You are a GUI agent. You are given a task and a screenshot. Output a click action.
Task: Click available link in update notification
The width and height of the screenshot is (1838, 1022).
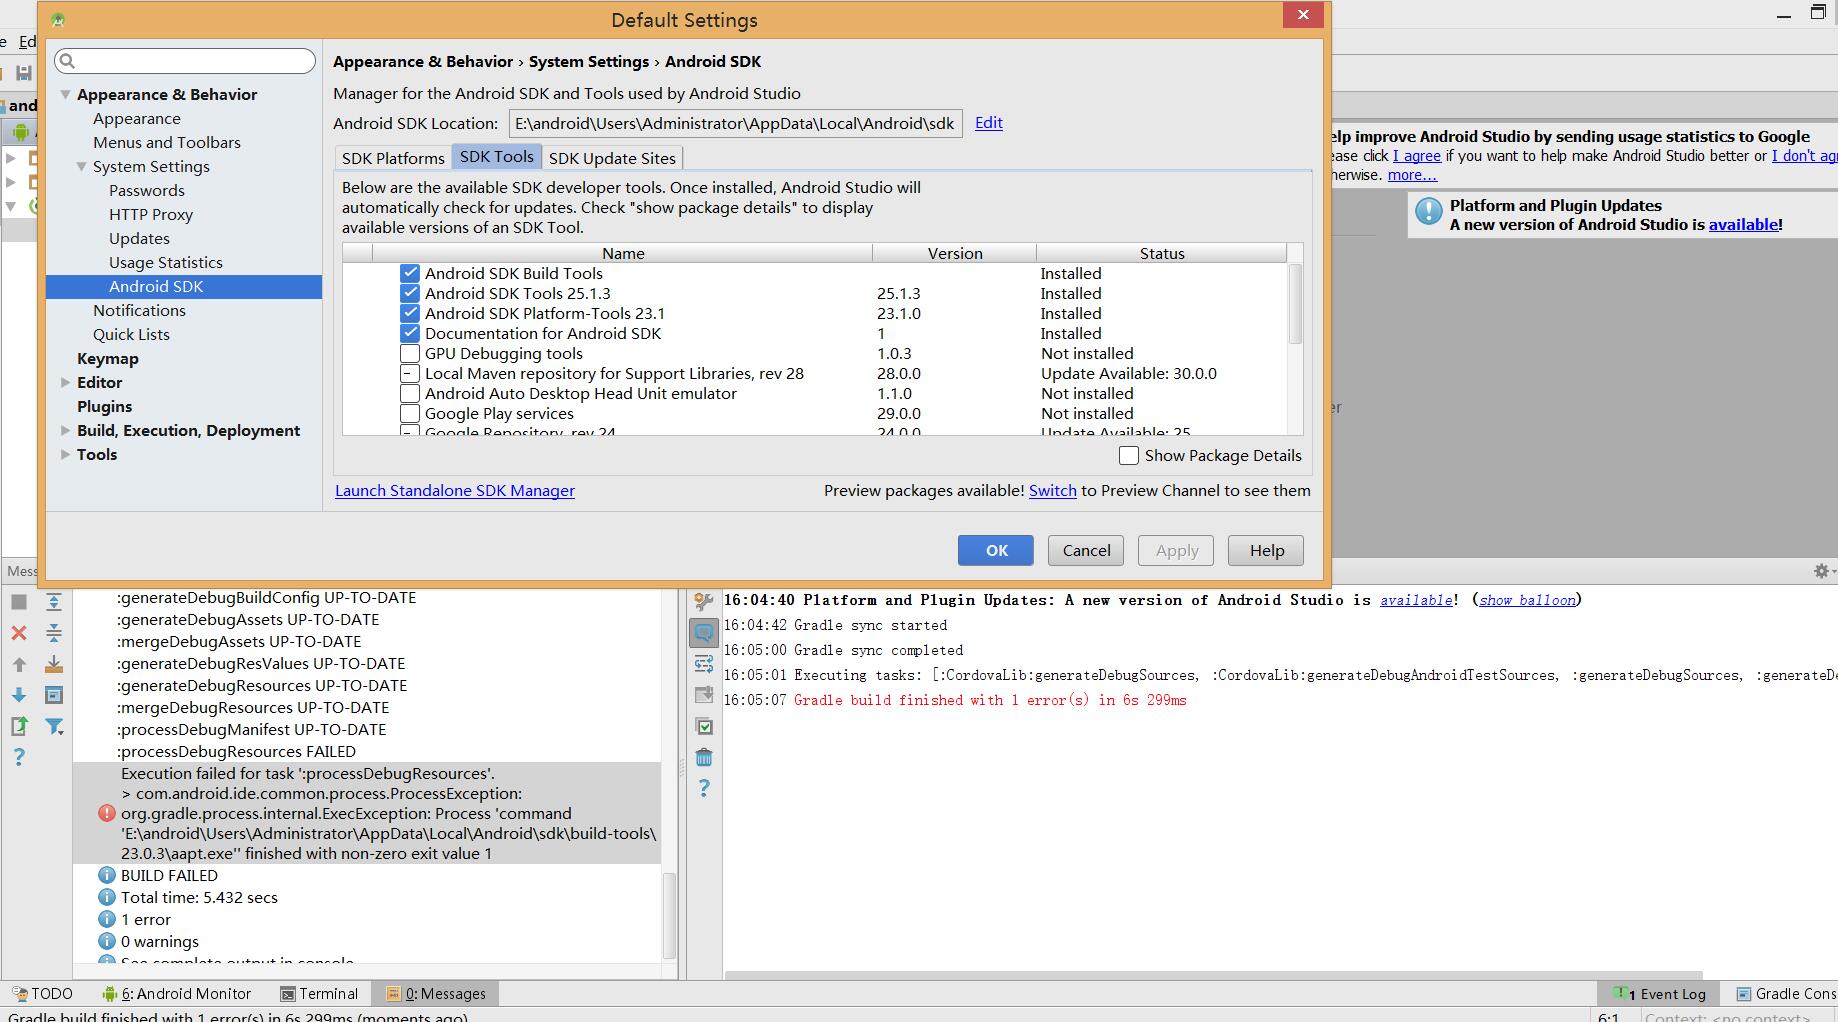[1744, 224]
